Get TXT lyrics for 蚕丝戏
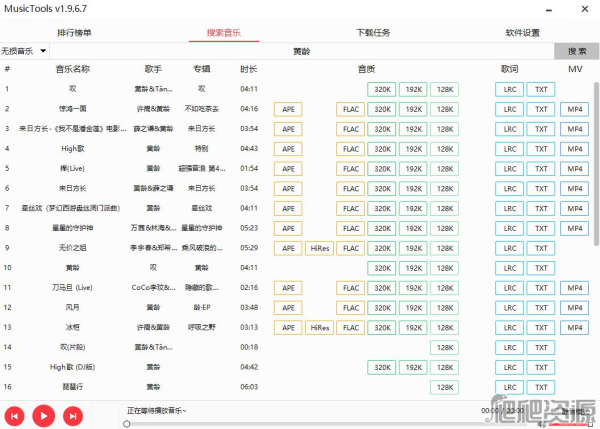Viewport: 600px width, 429px height. click(541, 208)
